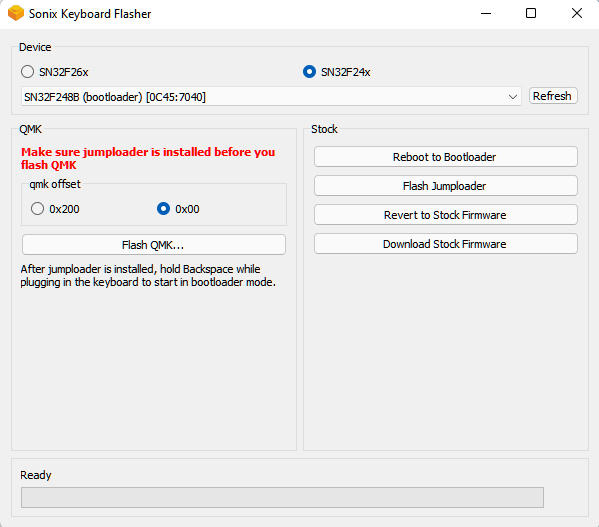Image resolution: width=599 pixels, height=527 pixels.
Task: Choose the 0x200 qmk offset option
Action: tap(37, 209)
